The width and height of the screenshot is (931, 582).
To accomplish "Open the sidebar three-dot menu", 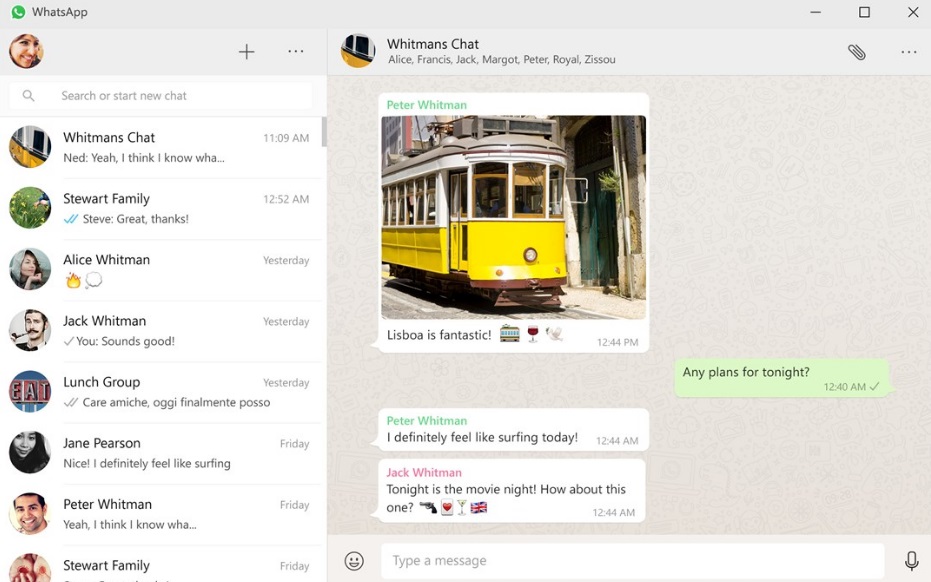I will coord(295,51).
